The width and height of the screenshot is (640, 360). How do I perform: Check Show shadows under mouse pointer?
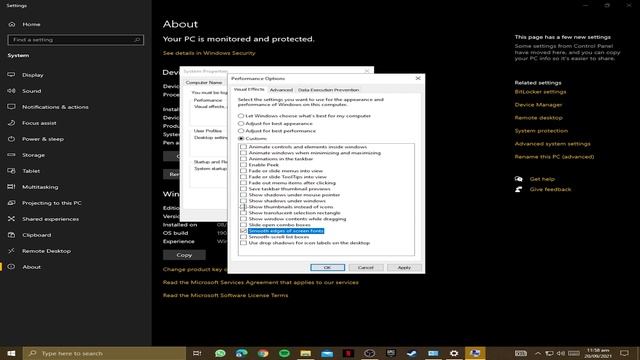click(244, 195)
